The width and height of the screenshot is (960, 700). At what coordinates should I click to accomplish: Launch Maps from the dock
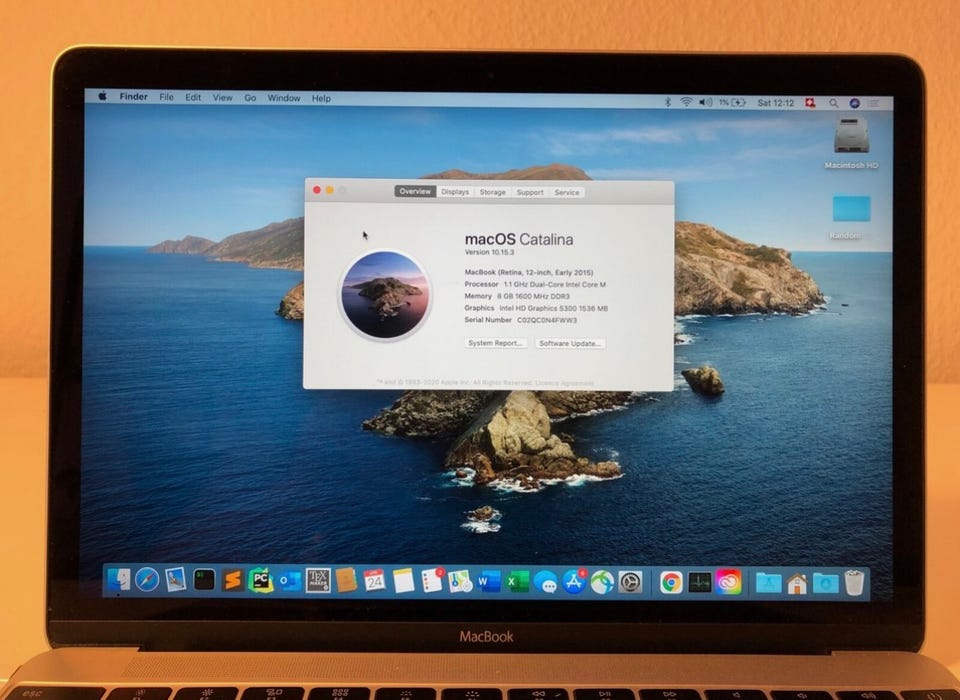[460, 581]
